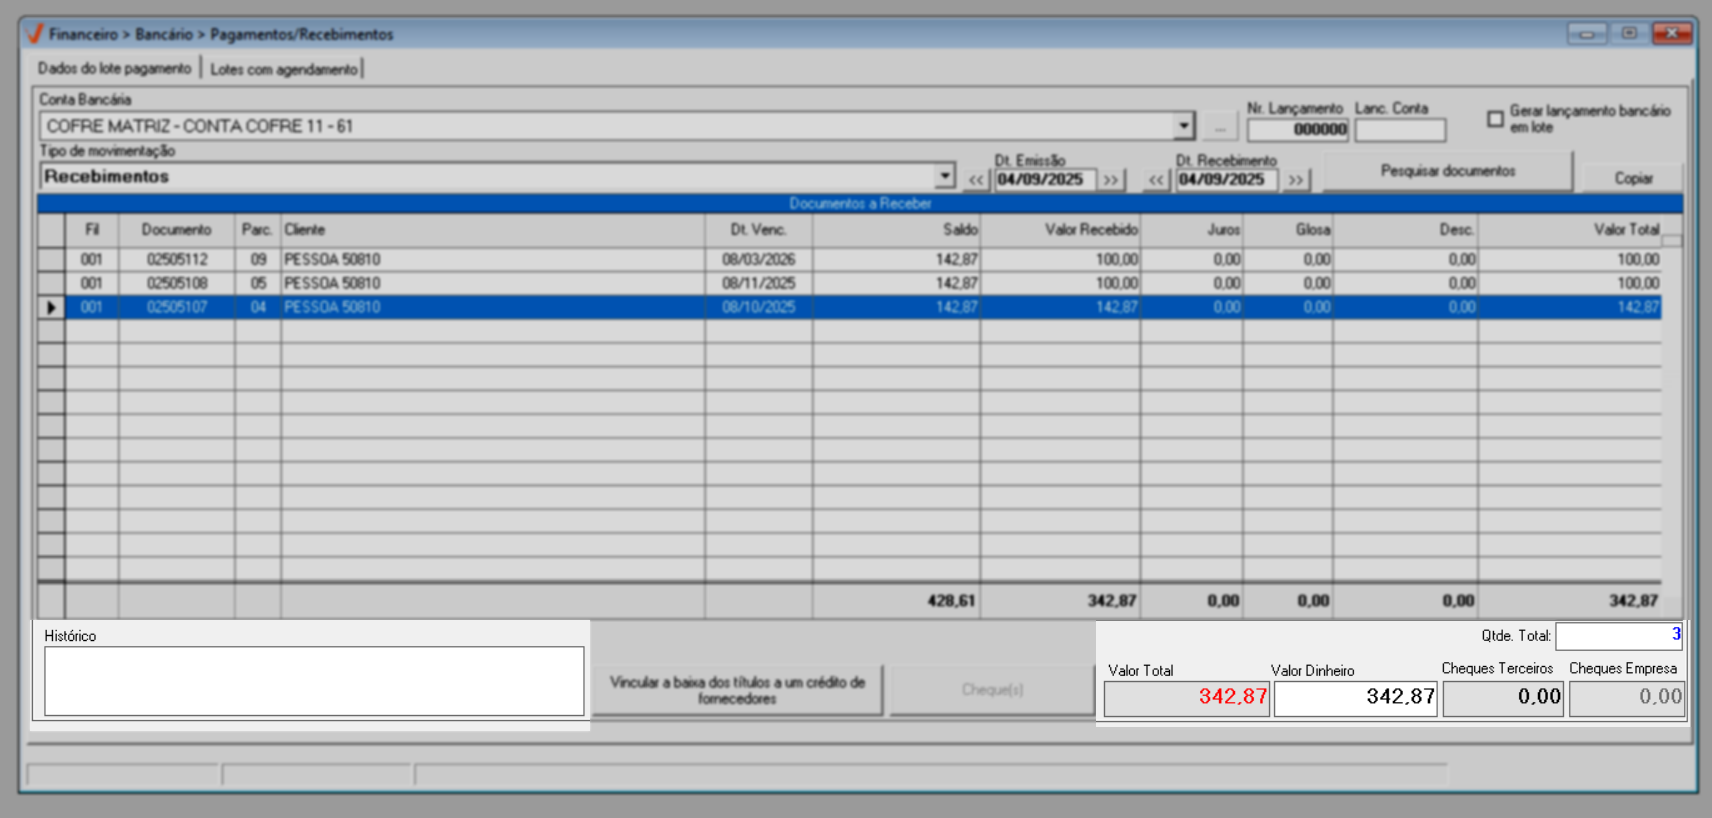
Task: Select document 02505107 cell
Action: (x=177, y=307)
